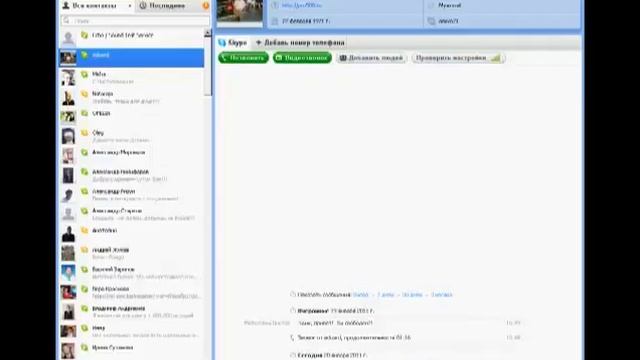This screenshot has width=640, height=360.
Task: Show messages from '3 месяца' link
Action: tap(442, 295)
